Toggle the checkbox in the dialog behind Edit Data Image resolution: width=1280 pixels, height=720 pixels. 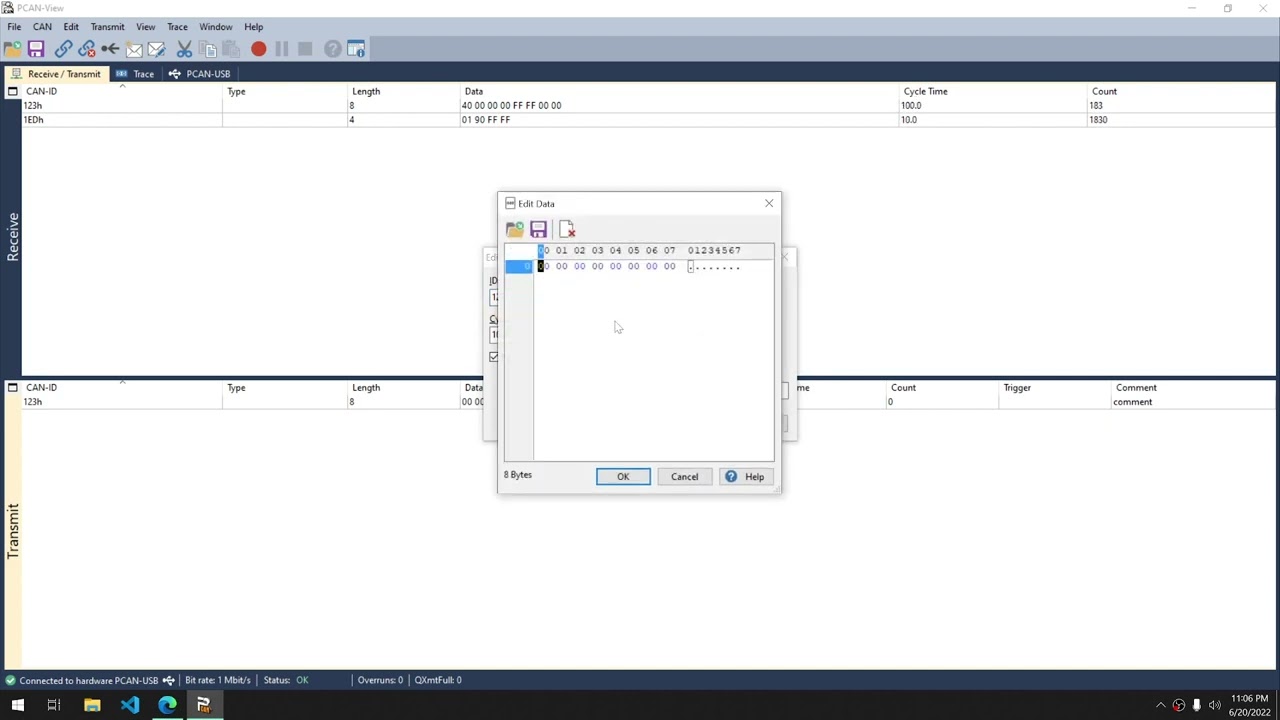coord(494,357)
